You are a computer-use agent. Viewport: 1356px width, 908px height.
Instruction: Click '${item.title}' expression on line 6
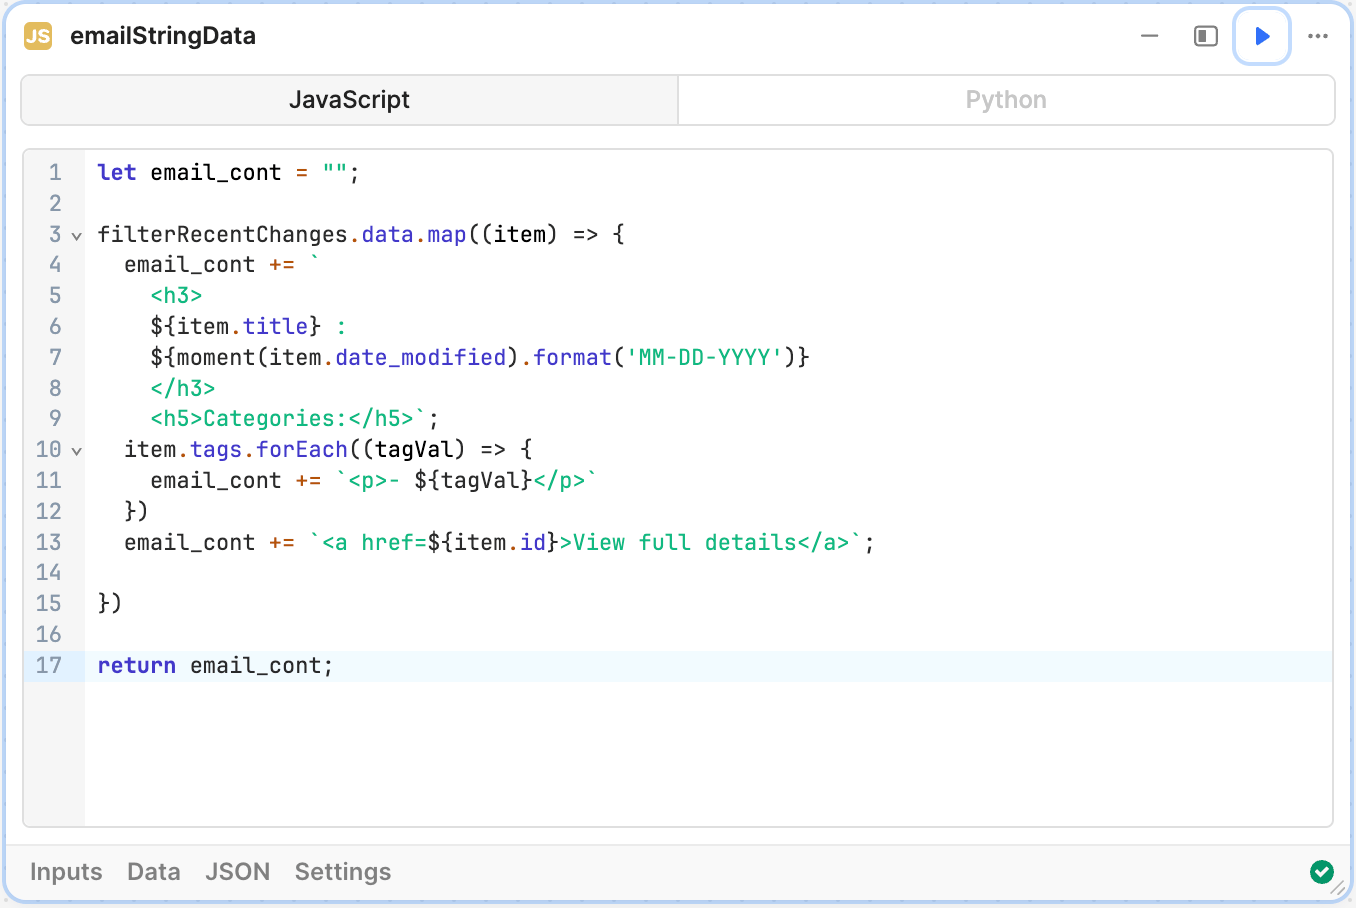tap(236, 326)
